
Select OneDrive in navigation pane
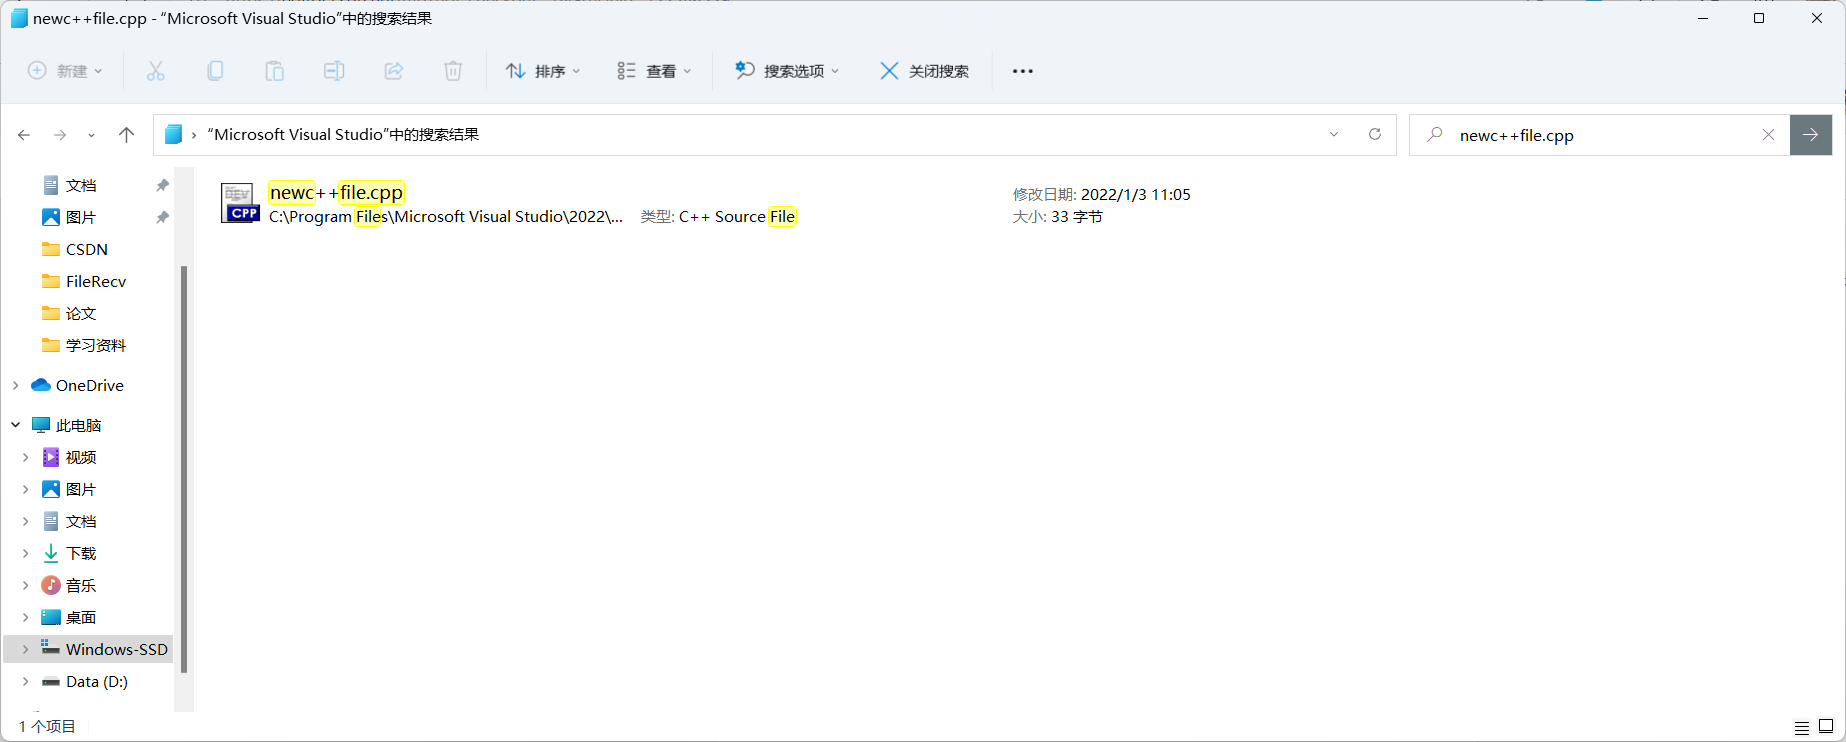tap(90, 385)
